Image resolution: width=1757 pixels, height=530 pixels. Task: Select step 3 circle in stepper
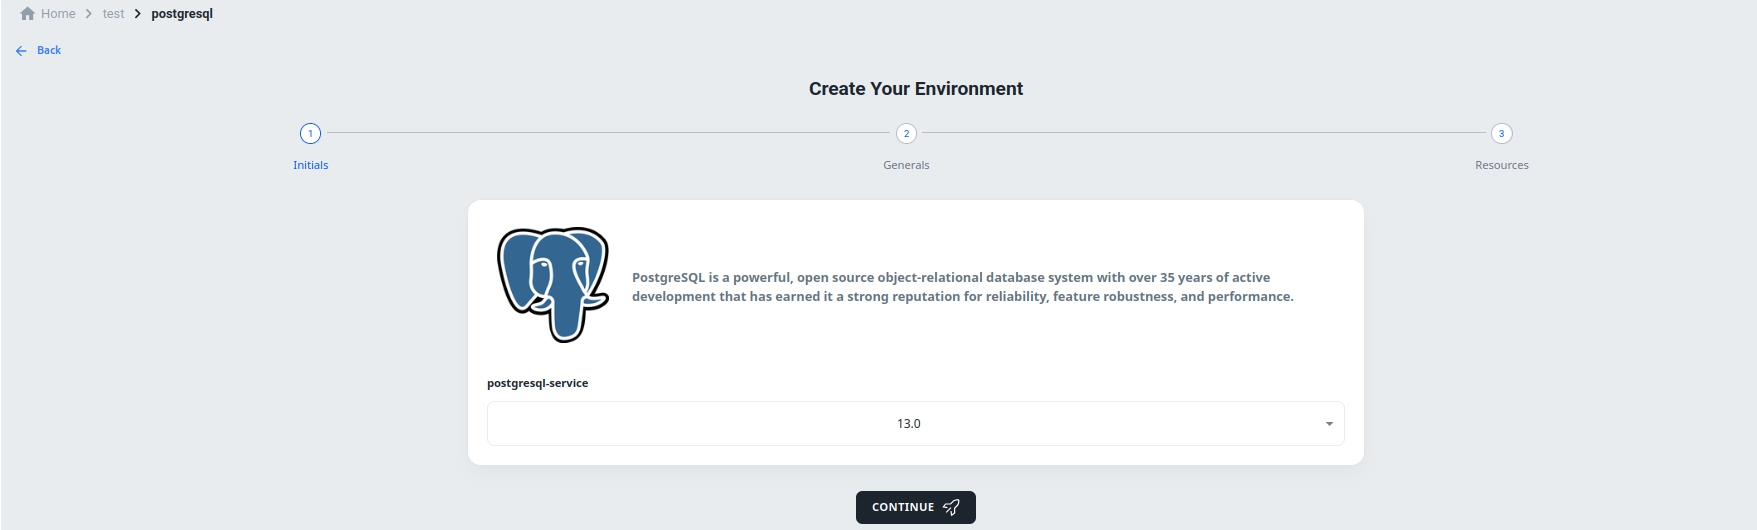pyautogui.click(x=1501, y=133)
